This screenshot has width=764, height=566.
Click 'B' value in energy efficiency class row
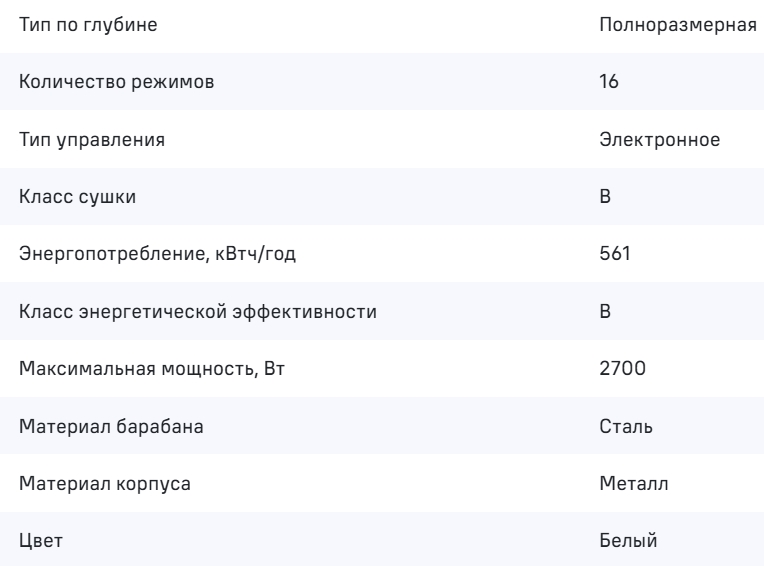605,313
